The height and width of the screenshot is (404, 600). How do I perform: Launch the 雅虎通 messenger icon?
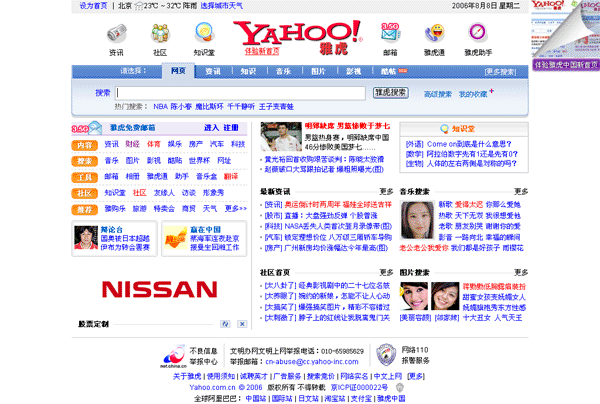pyautogui.click(x=435, y=33)
